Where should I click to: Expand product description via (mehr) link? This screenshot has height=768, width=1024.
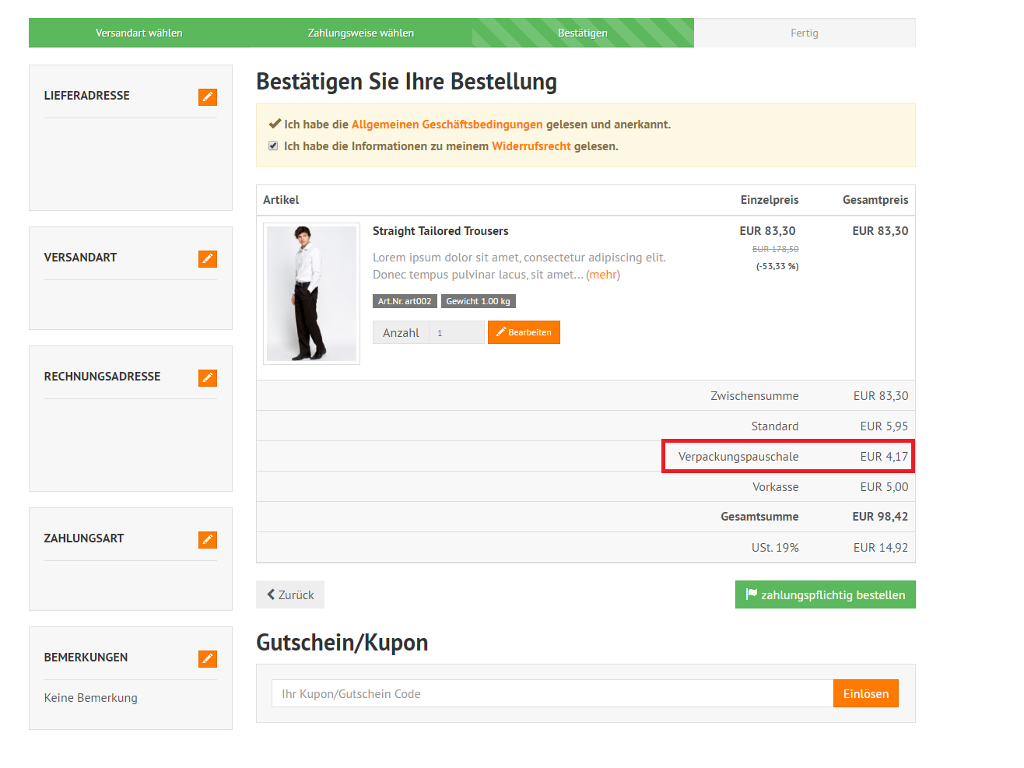coord(602,274)
